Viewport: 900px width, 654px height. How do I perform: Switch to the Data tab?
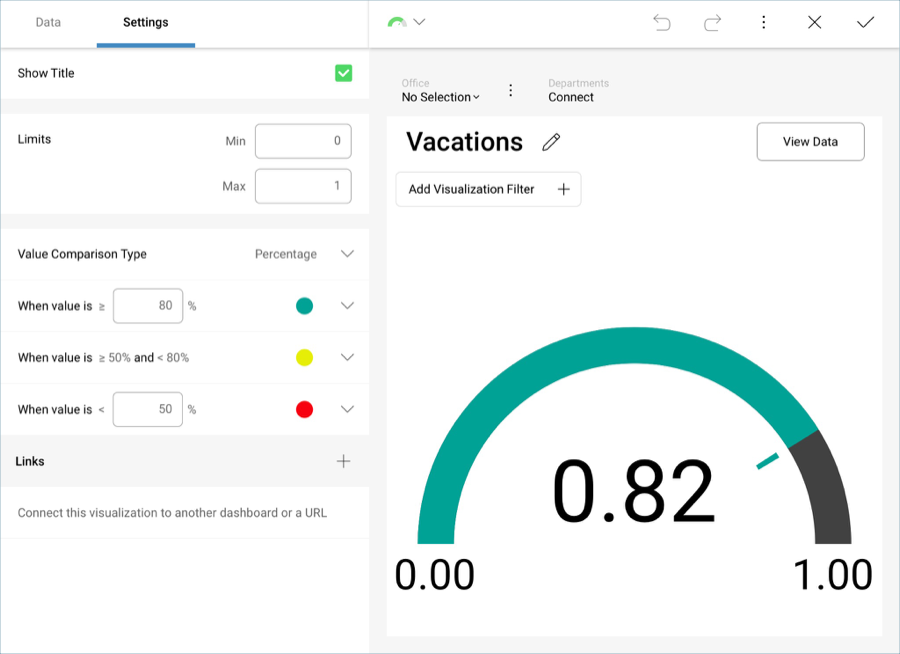pyautogui.click(x=48, y=22)
